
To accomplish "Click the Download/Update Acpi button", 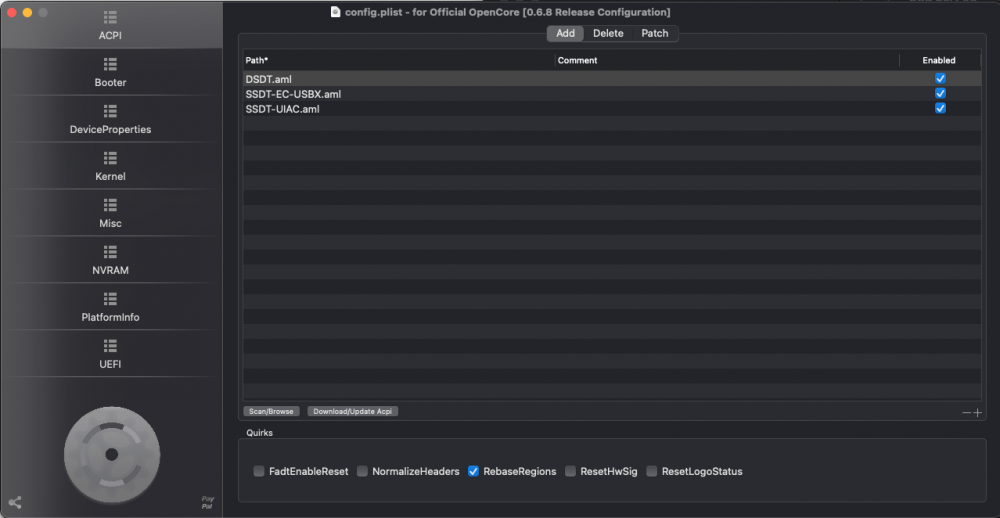I will point(353,411).
